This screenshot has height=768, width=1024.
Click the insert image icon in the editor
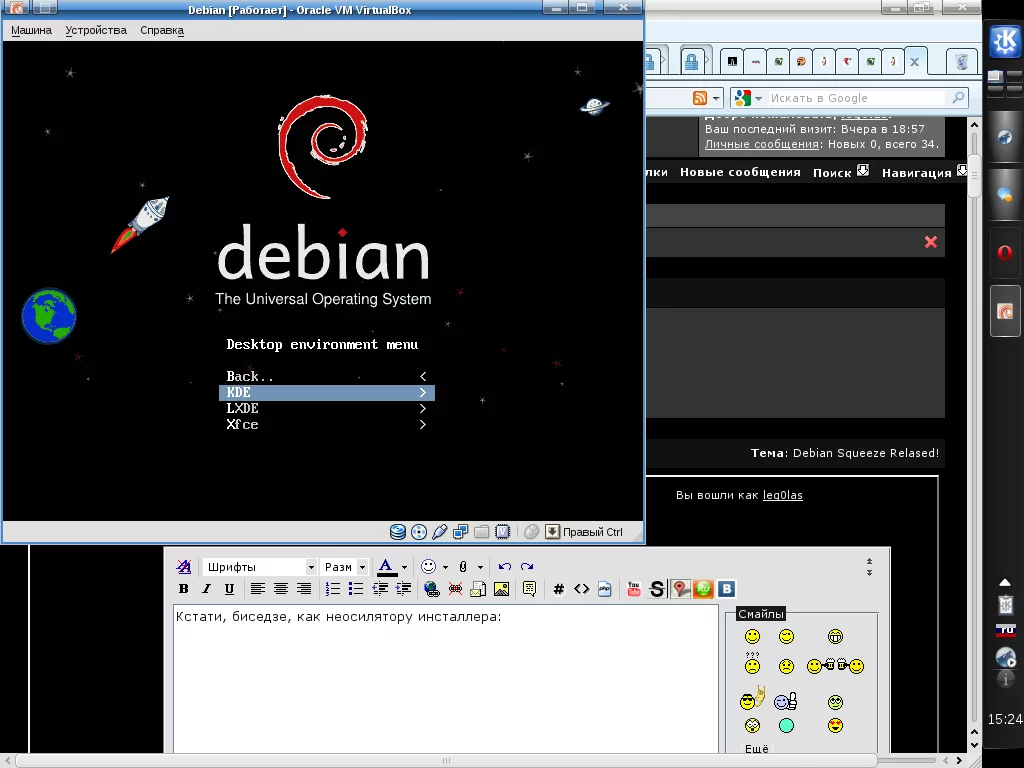click(501, 589)
